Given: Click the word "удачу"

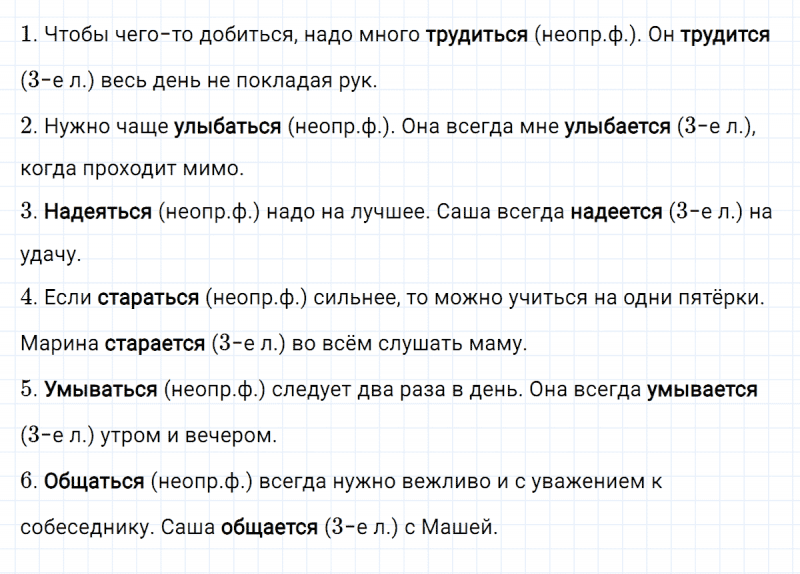Looking at the screenshot, I should pyautogui.click(x=48, y=256).
